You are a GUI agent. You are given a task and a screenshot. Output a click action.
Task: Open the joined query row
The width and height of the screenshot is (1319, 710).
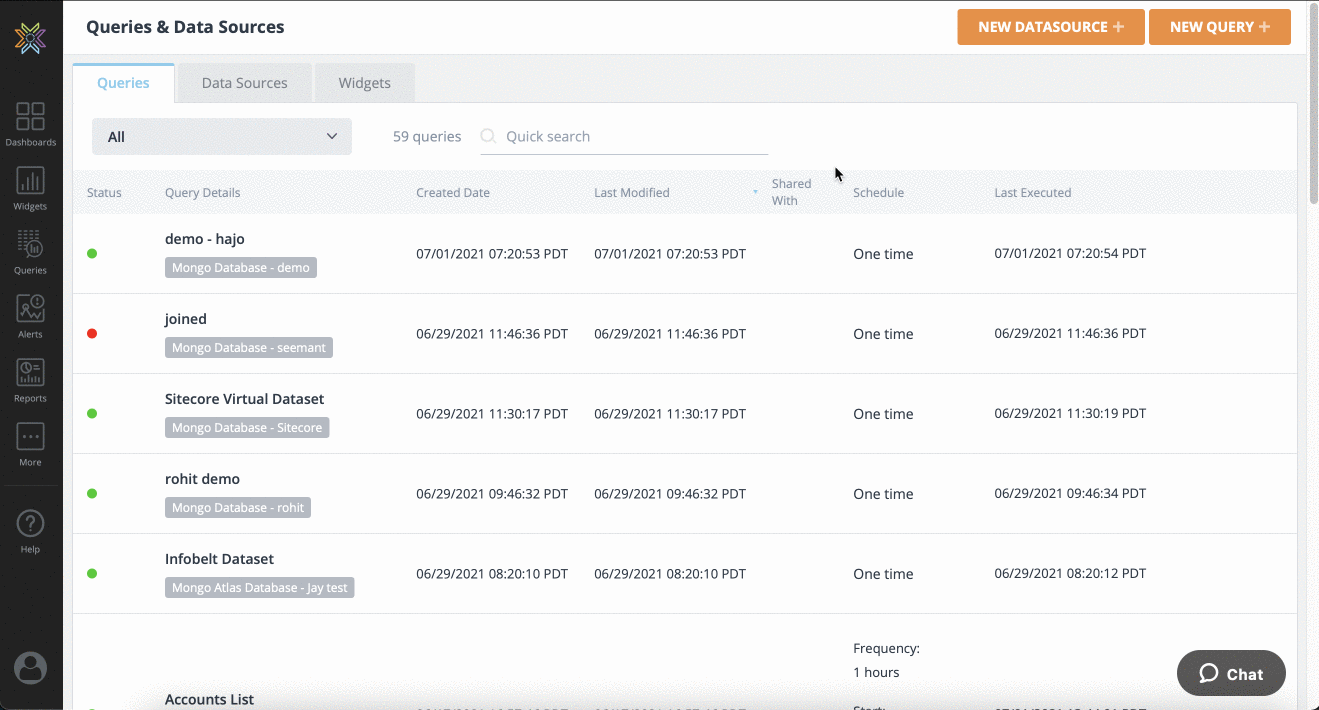tap(186, 319)
